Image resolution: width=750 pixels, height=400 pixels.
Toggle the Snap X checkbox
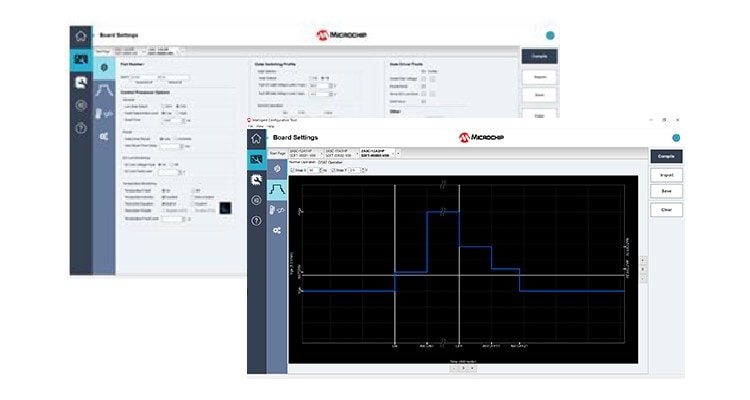pyautogui.click(x=293, y=170)
